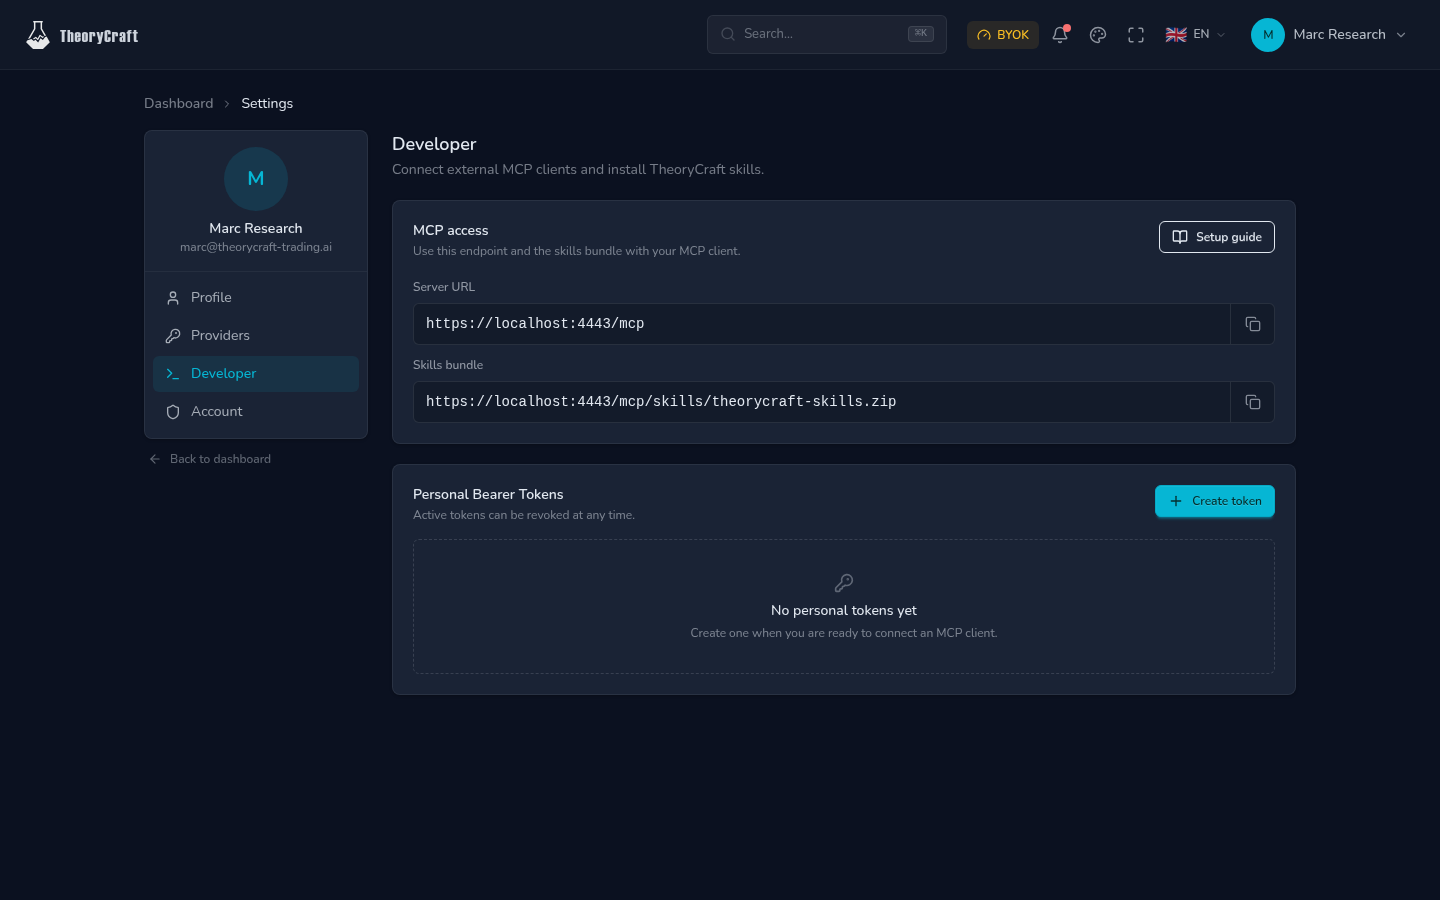This screenshot has width=1440, height=900.
Task: Navigate to Dashboard breadcrumb
Action: click(x=179, y=104)
